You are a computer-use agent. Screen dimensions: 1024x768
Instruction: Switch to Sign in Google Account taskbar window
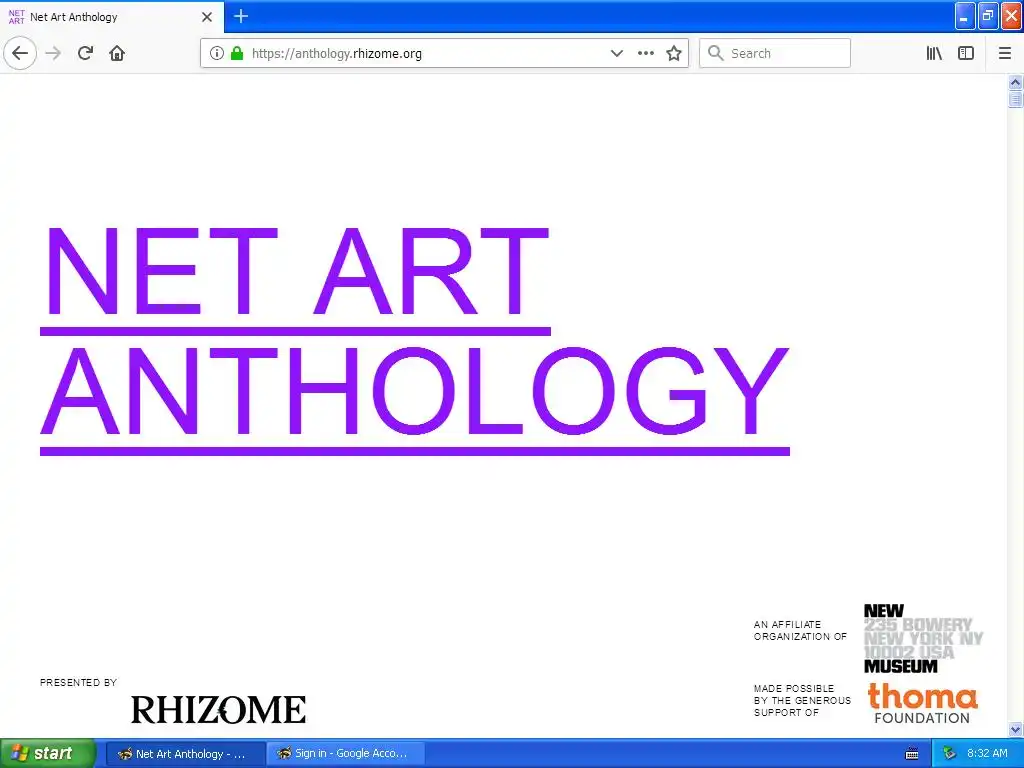point(345,754)
